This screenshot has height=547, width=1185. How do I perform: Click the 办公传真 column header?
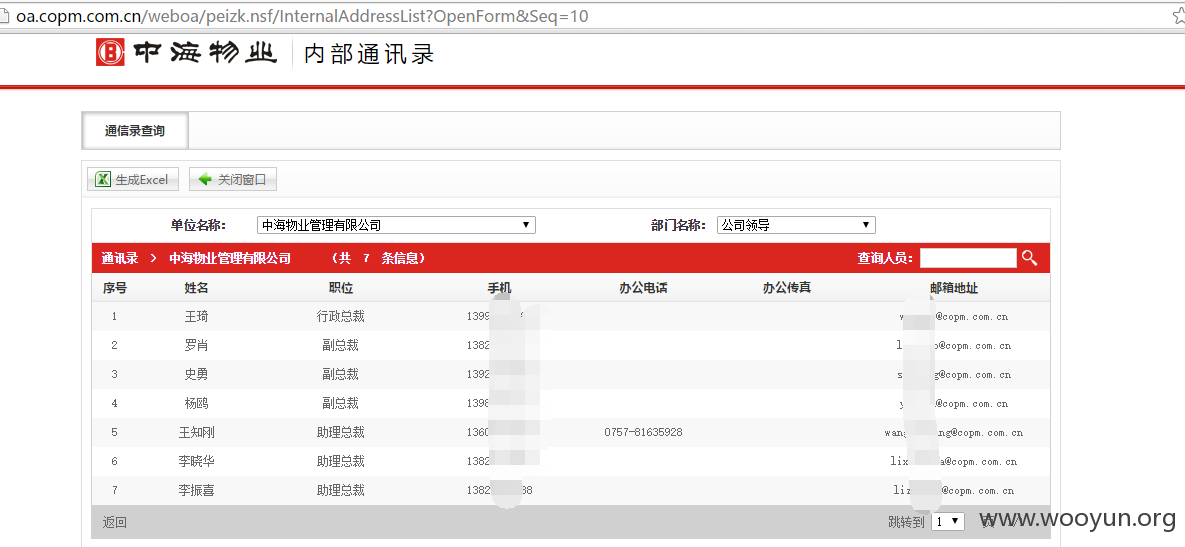point(787,288)
